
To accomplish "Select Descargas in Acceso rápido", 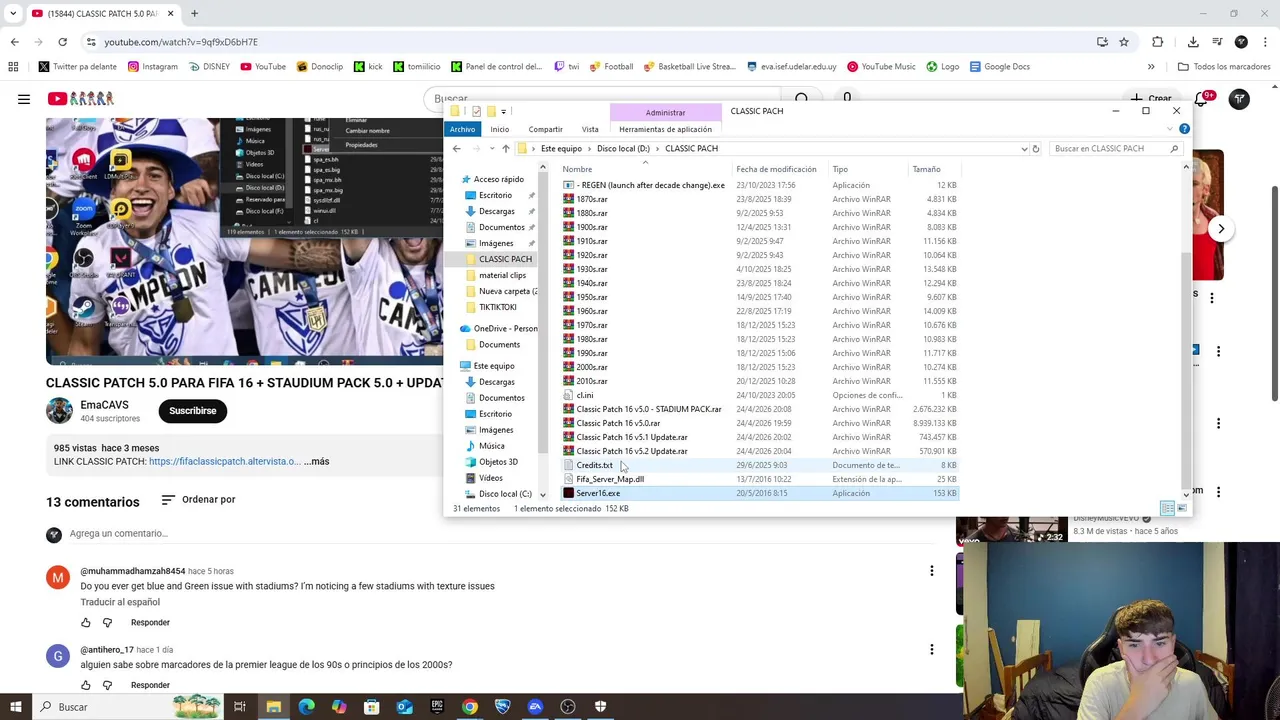I will (497, 211).
